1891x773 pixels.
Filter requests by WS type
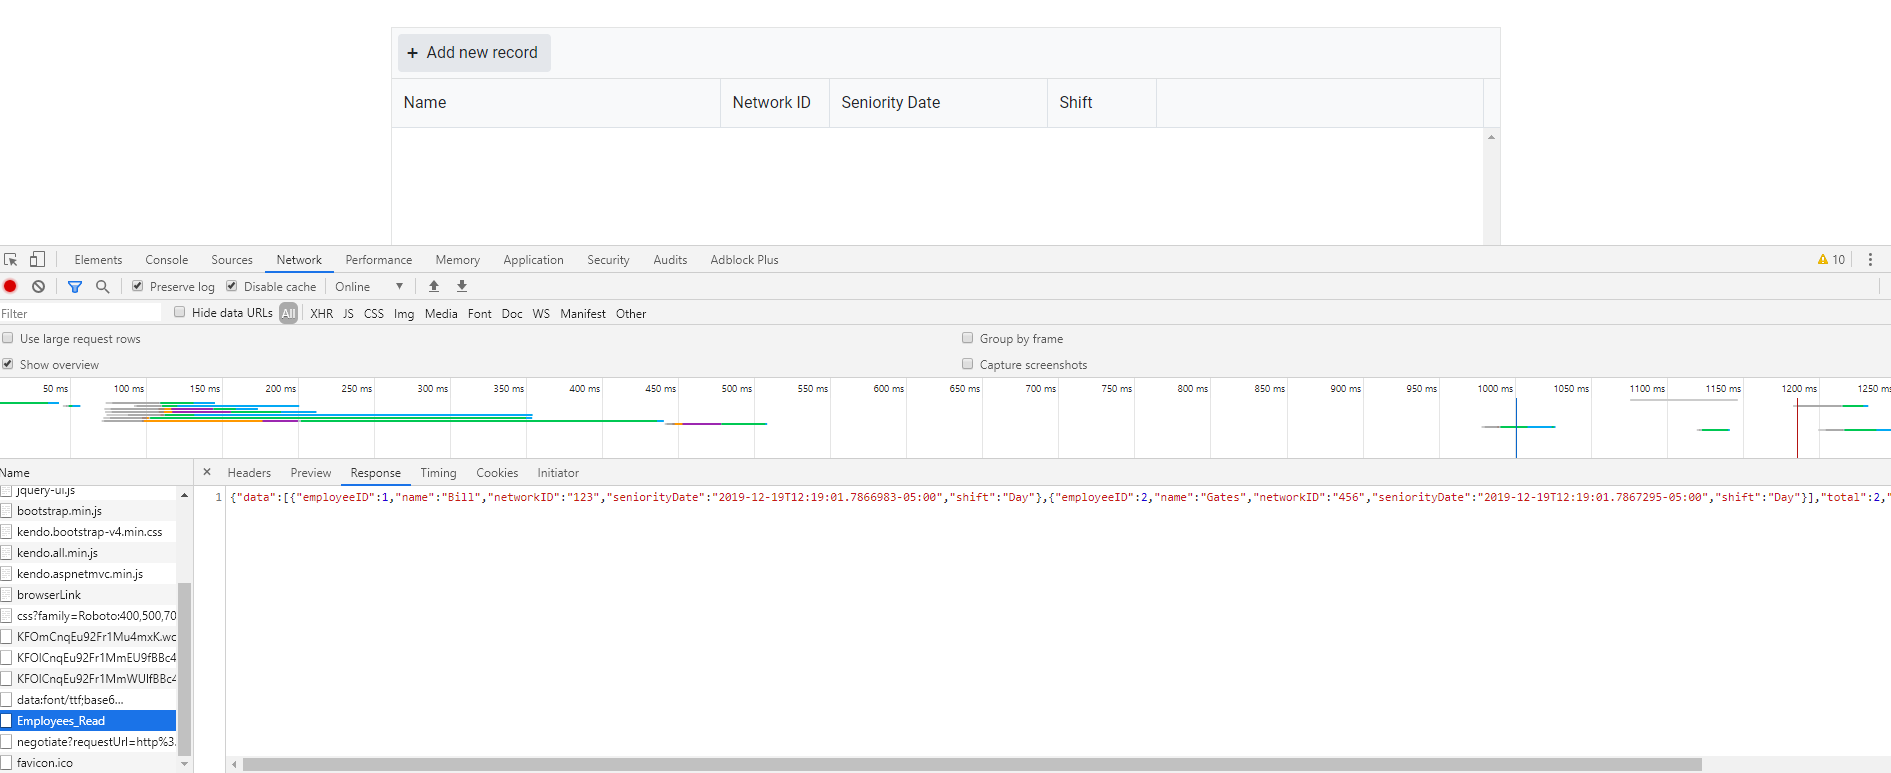click(x=541, y=314)
